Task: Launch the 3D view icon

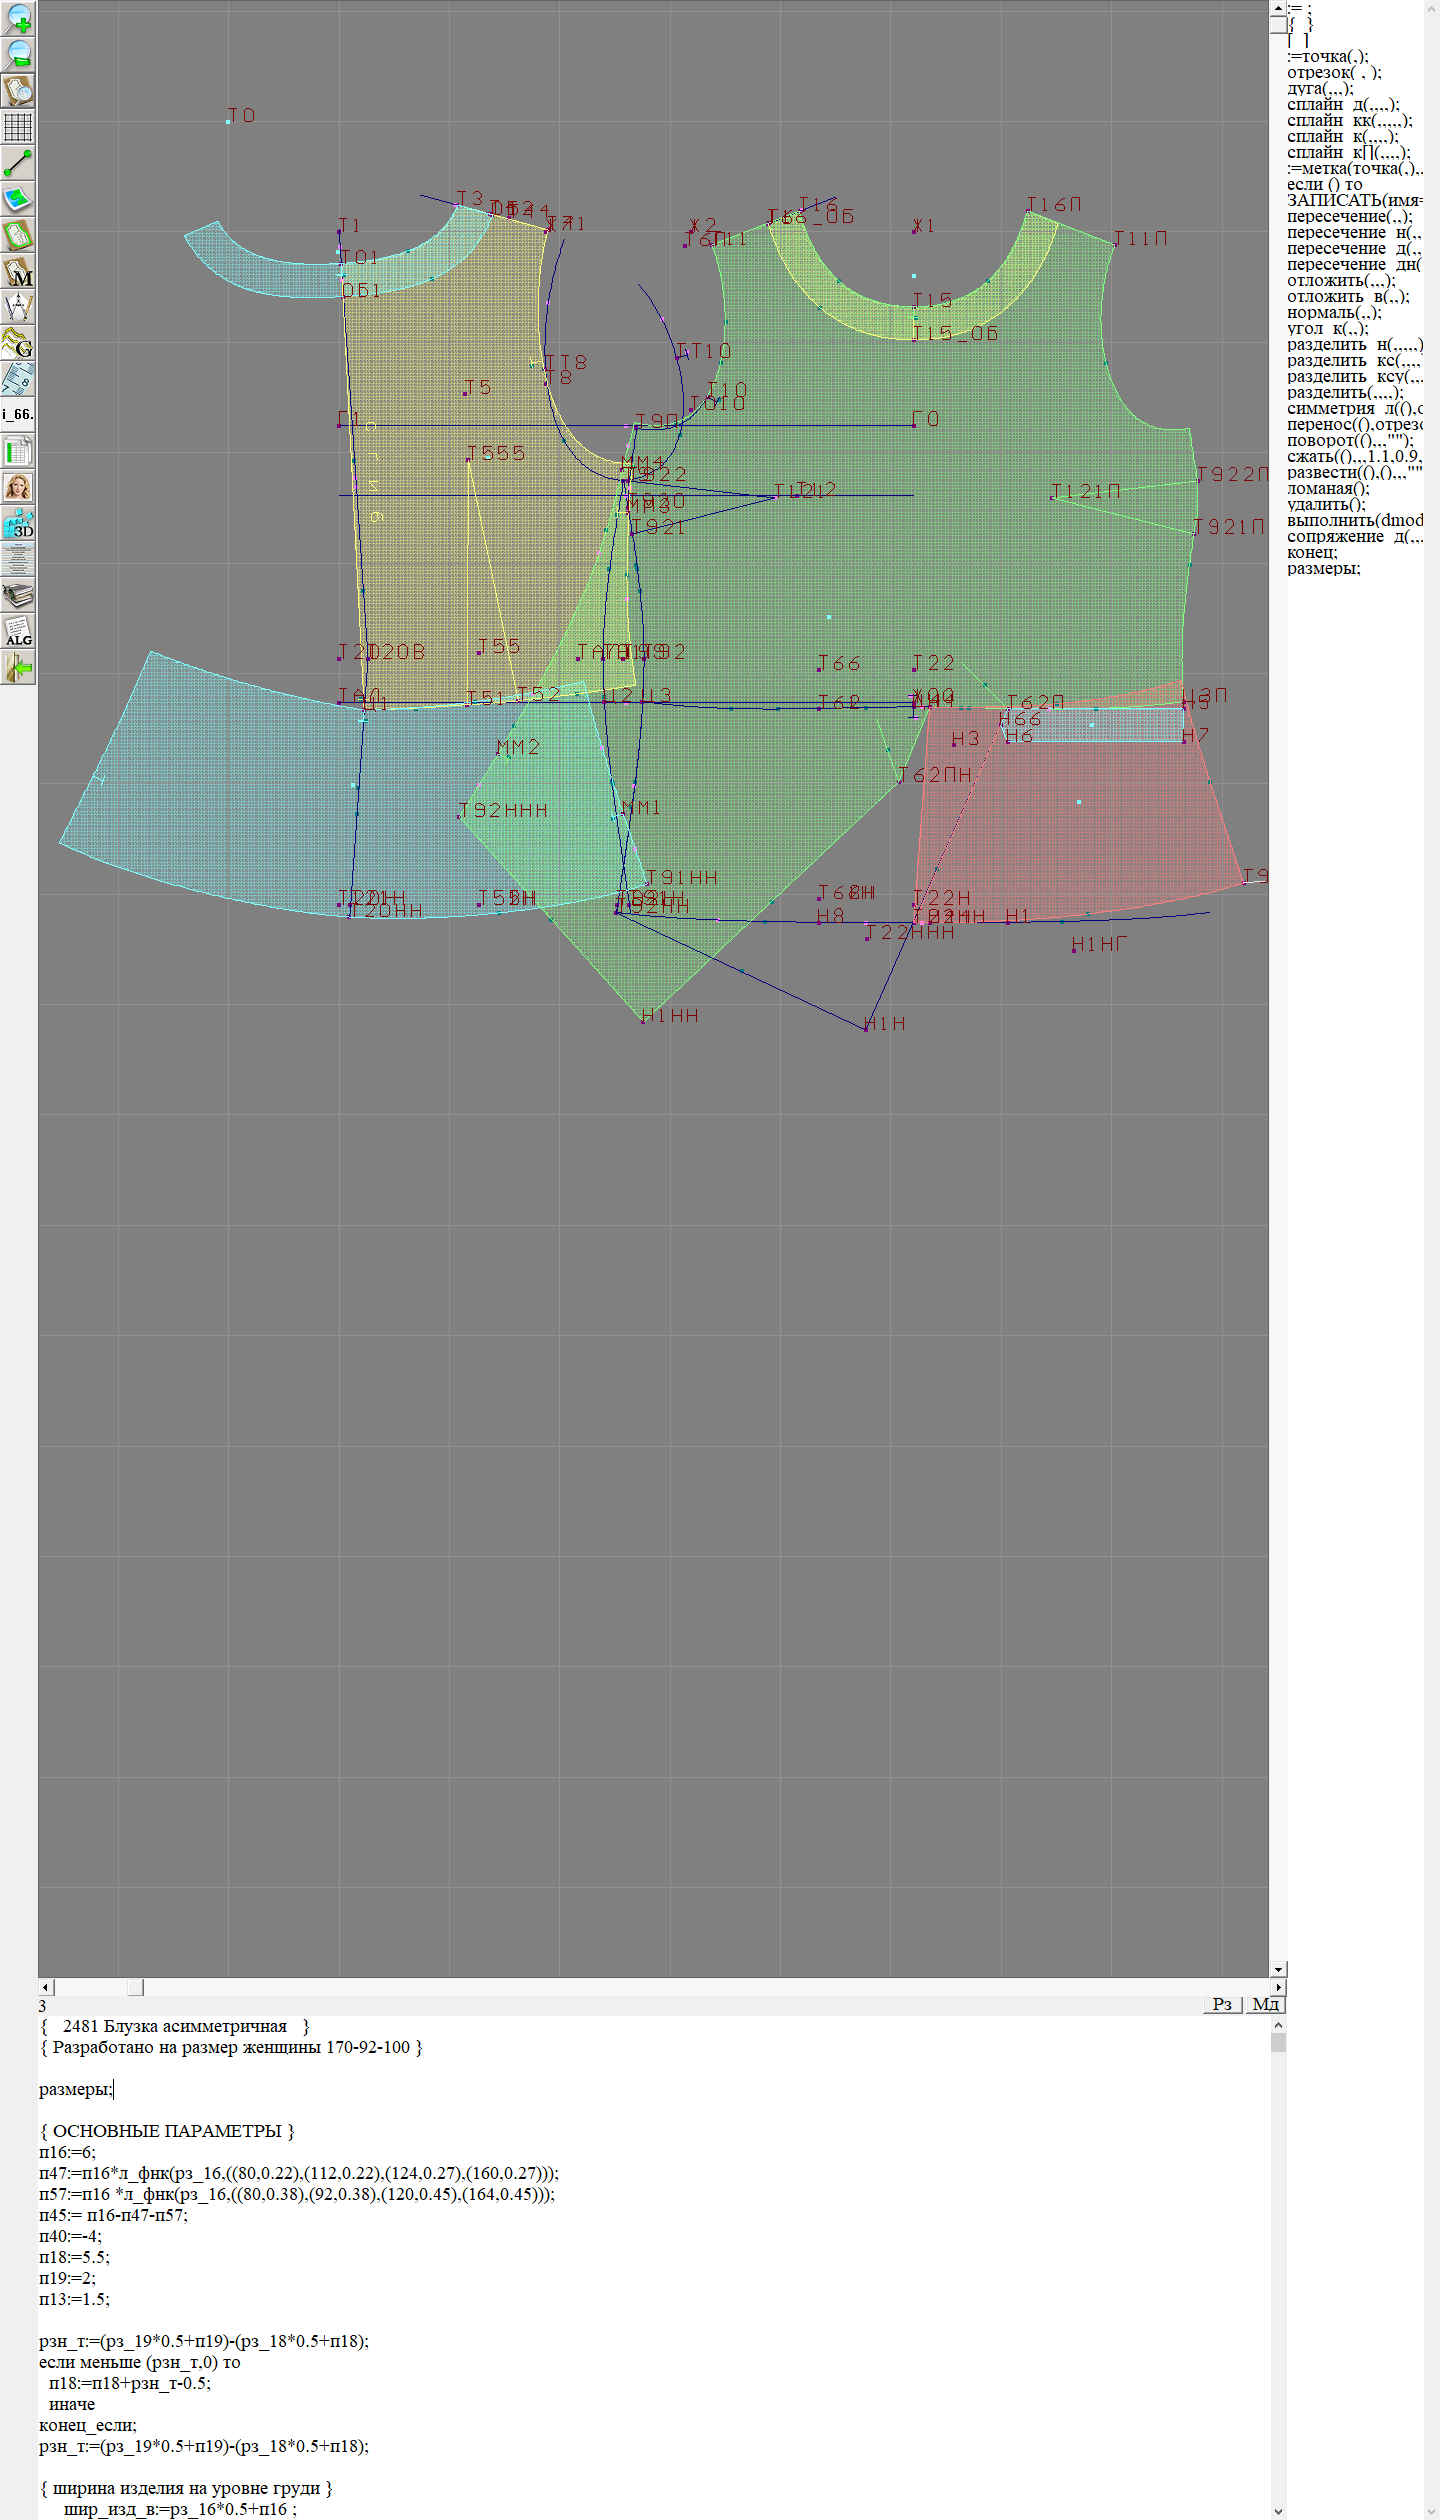Action: pyautogui.click(x=18, y=523)
